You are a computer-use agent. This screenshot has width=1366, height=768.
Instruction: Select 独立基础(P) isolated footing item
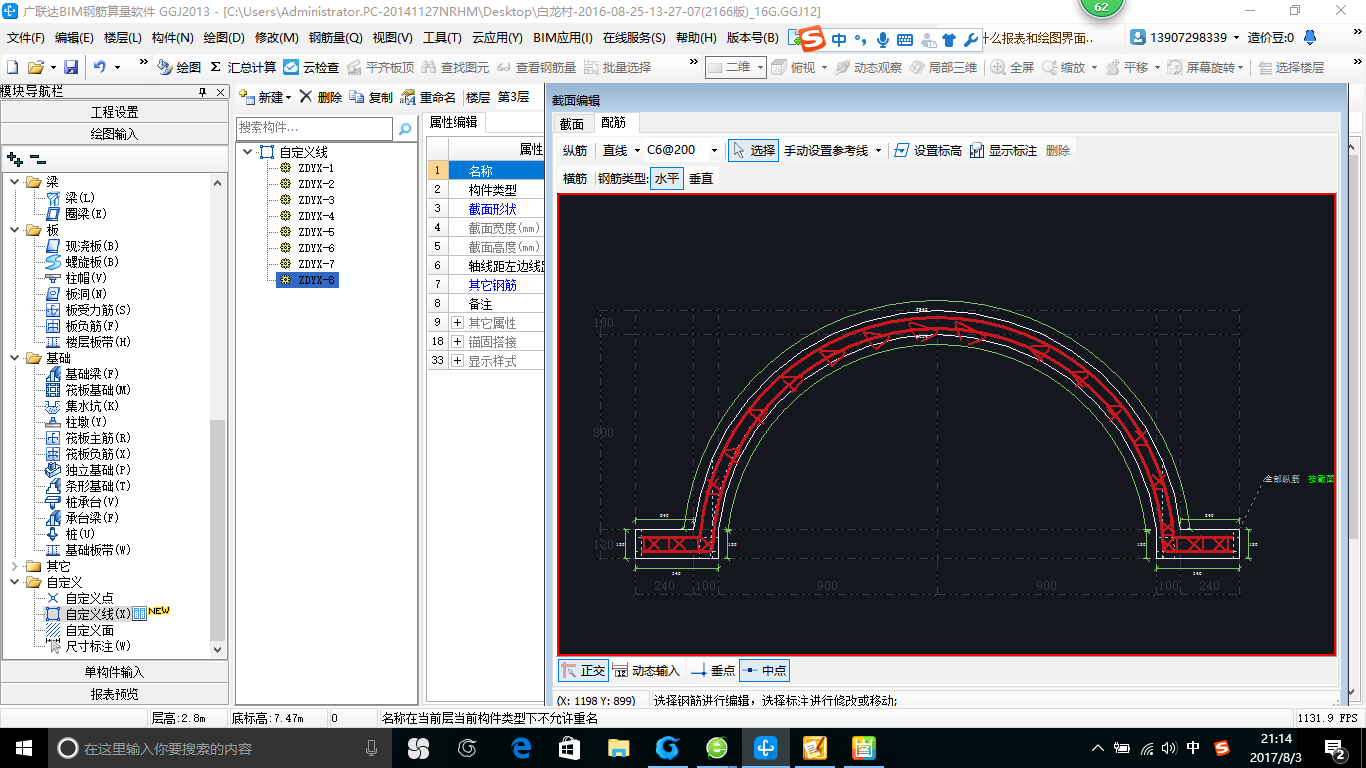tap(89, 470)
